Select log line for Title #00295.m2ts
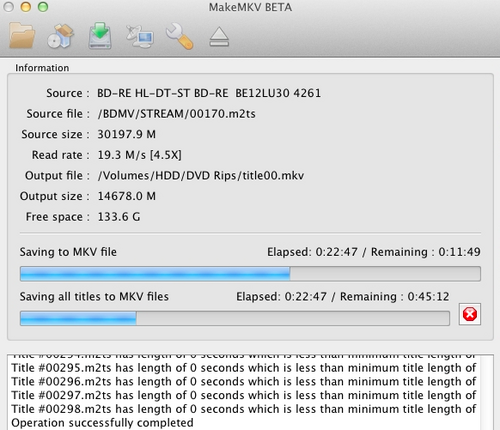The width and height of the screenshot is (500, 430). point(244,368)
